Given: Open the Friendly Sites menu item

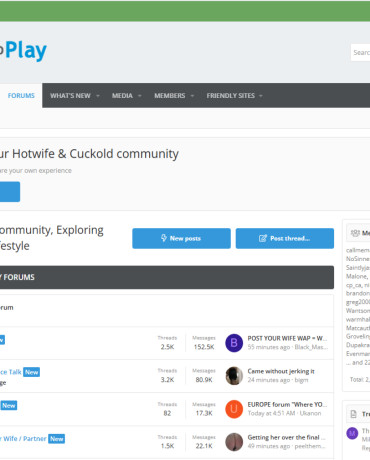Looking at the screenshot, I should point(230,96).
